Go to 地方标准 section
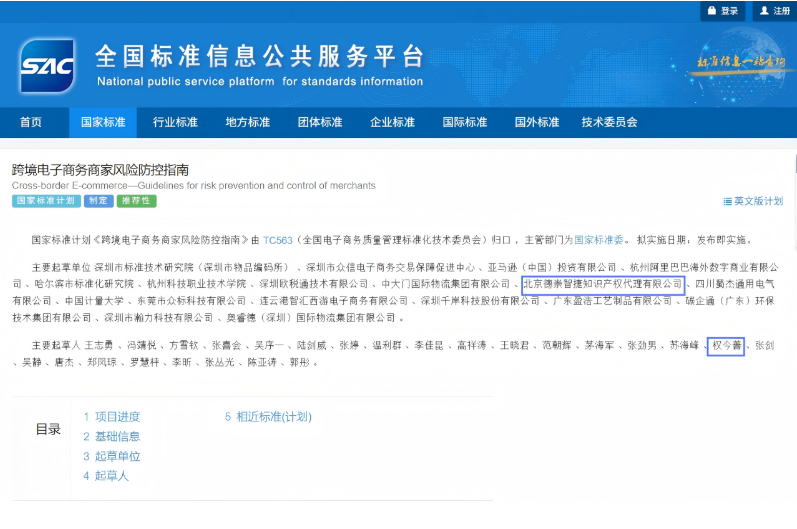The height and width of the screenshot is (529, 797). click(x=247, y=122)
